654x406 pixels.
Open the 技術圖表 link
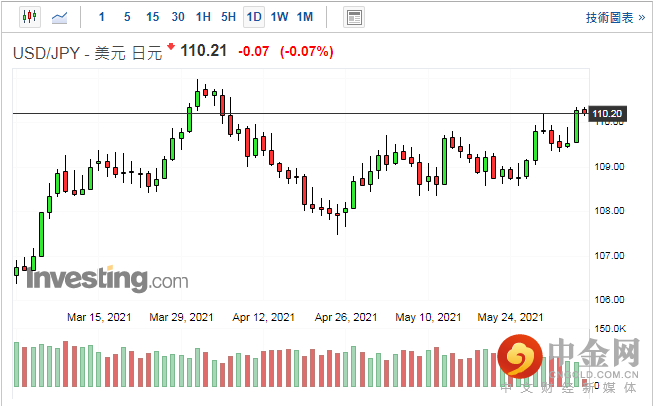click(x=615, y=18)
